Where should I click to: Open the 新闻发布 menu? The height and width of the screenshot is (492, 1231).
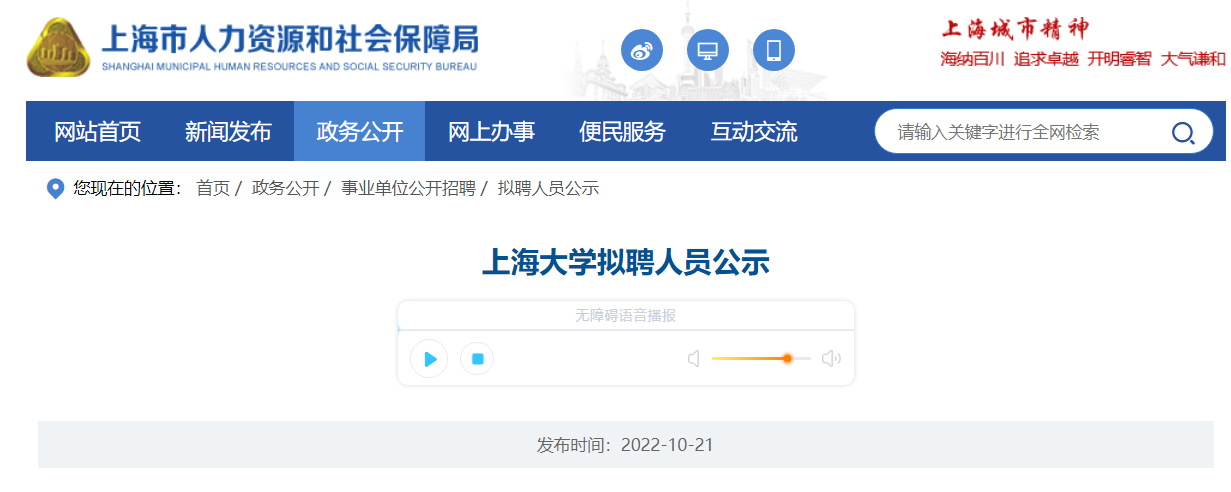click(228, 131)
